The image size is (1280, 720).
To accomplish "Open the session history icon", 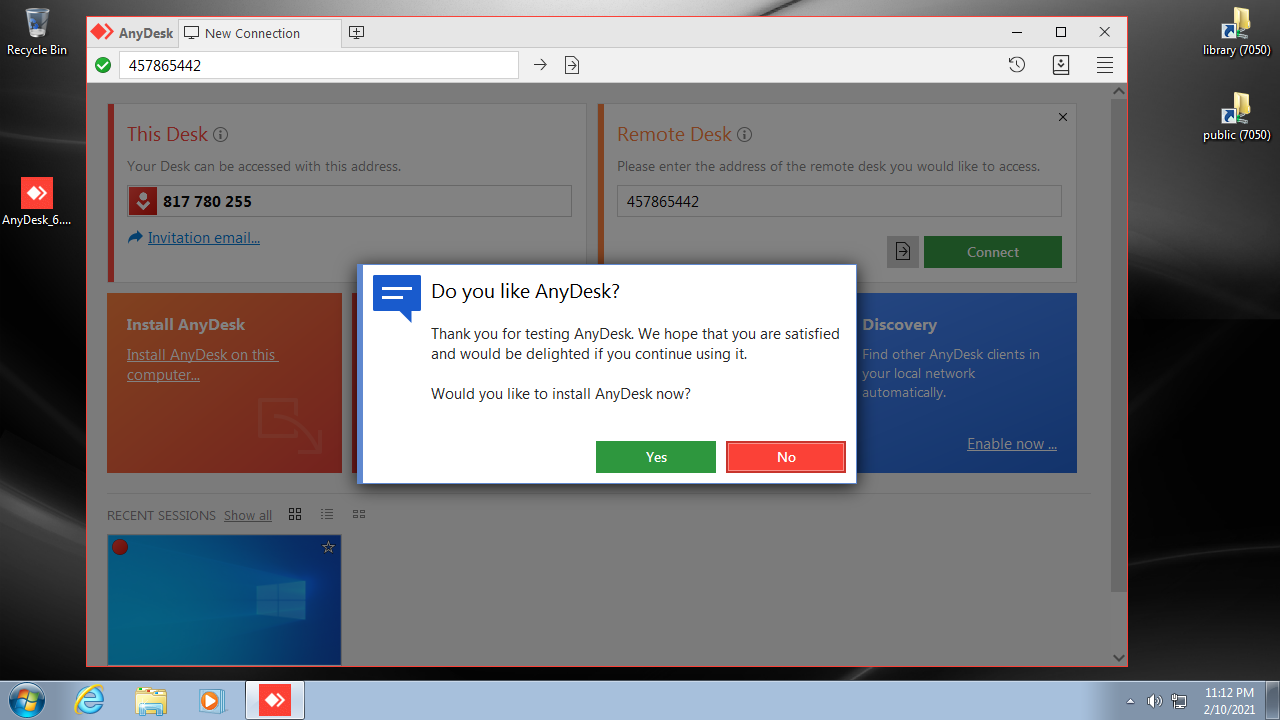I will click(1016, 65).
